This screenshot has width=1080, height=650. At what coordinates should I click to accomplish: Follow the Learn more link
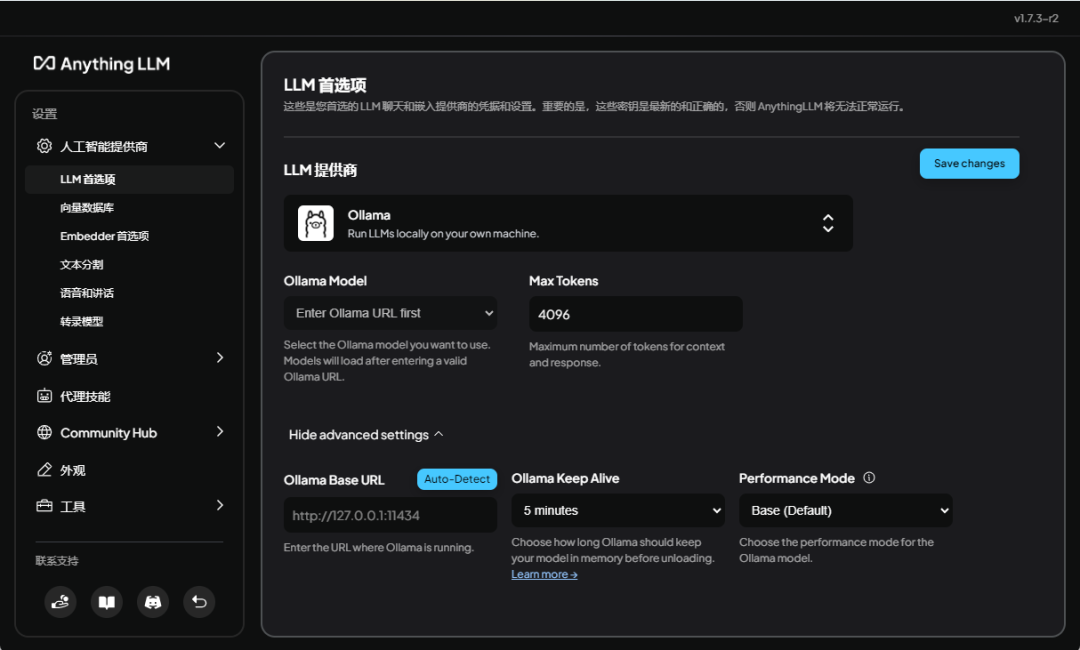(x=544, y=574)
